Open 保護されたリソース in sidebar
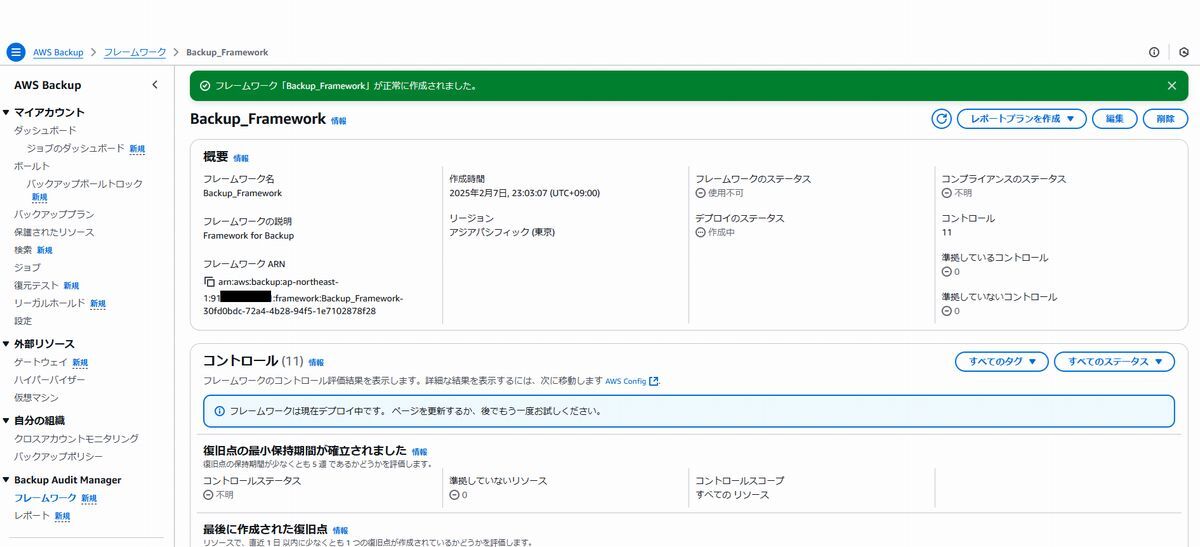This screenshot has height=547, width=1200. [54, 233]
